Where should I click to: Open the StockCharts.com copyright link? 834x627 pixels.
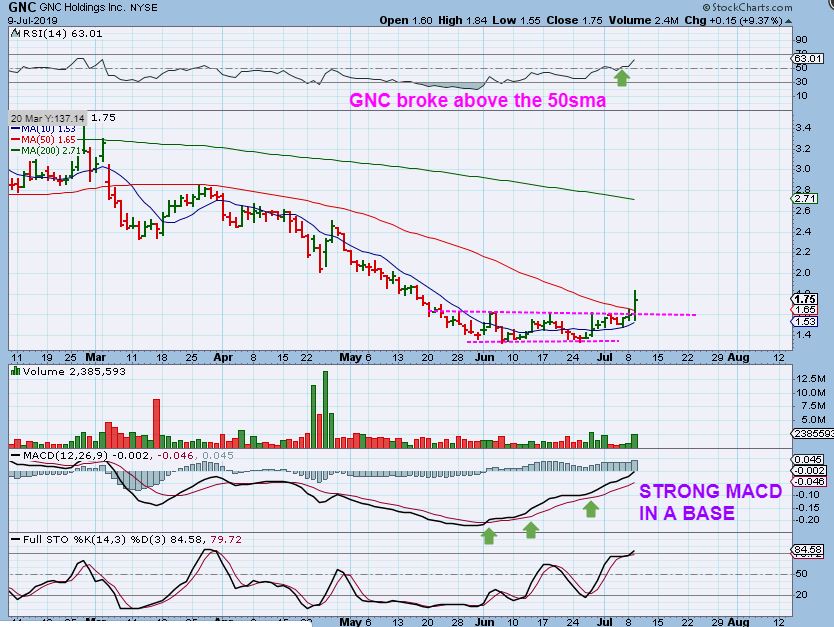point(747,7)
